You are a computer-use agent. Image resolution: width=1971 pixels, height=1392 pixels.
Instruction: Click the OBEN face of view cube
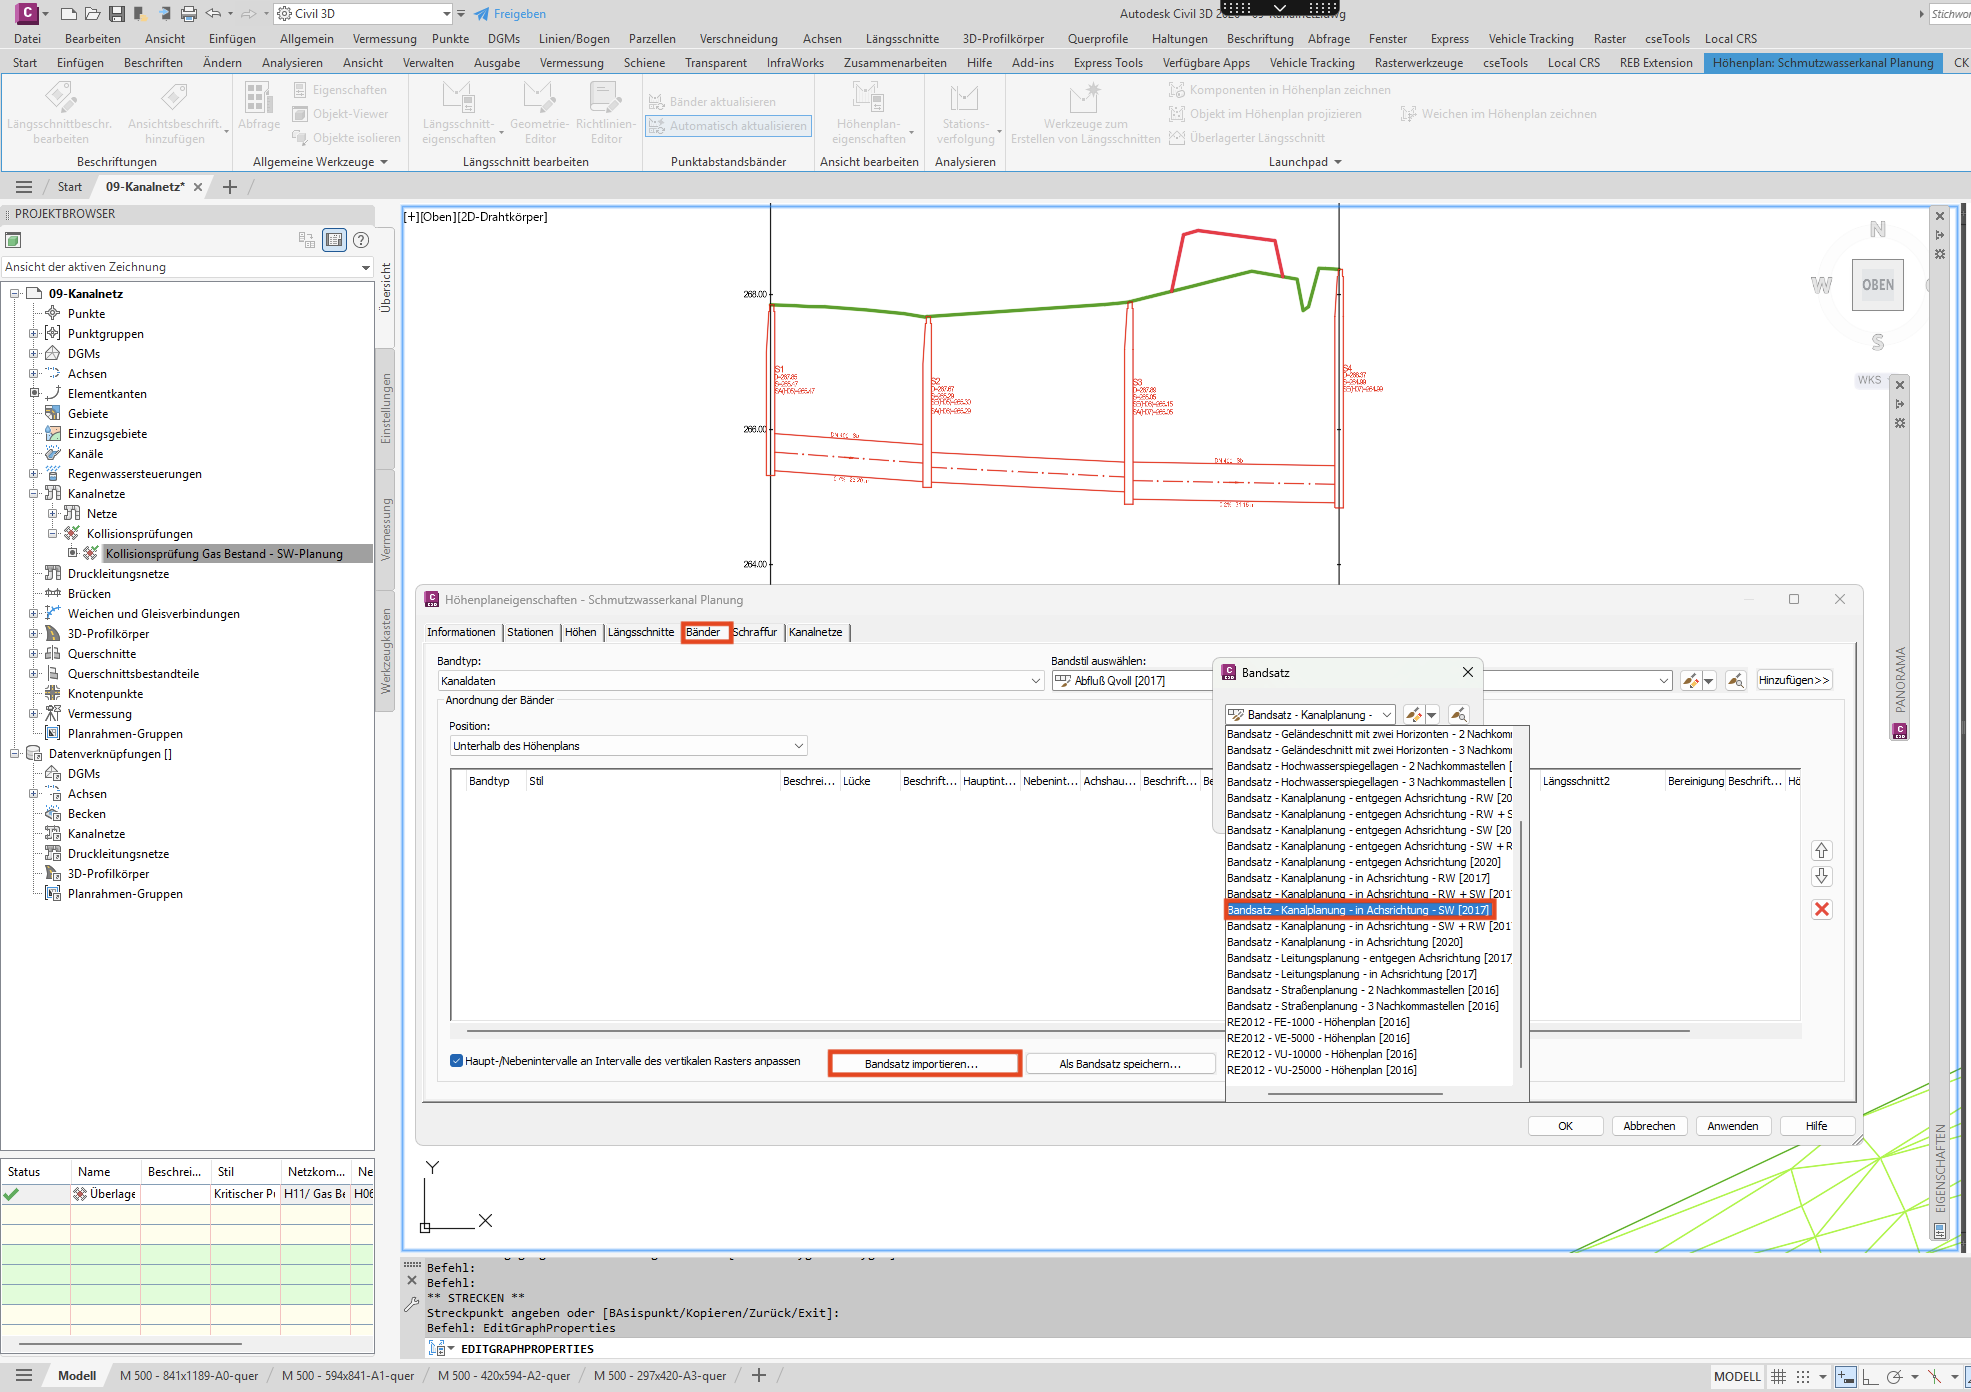[x=1877, y=285]
